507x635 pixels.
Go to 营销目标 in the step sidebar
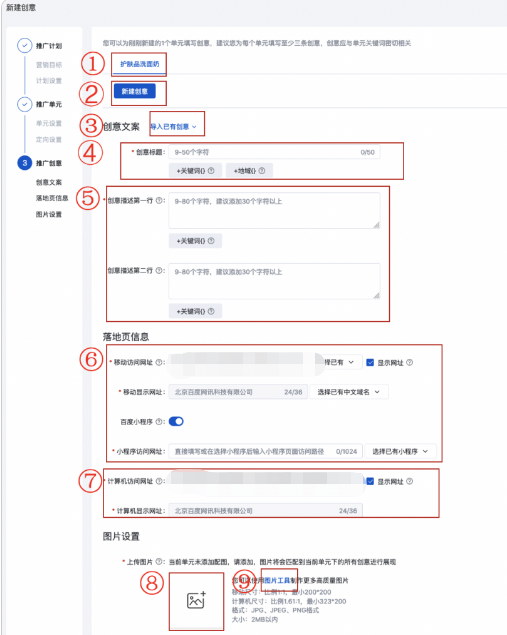click(x=49, y=65)
